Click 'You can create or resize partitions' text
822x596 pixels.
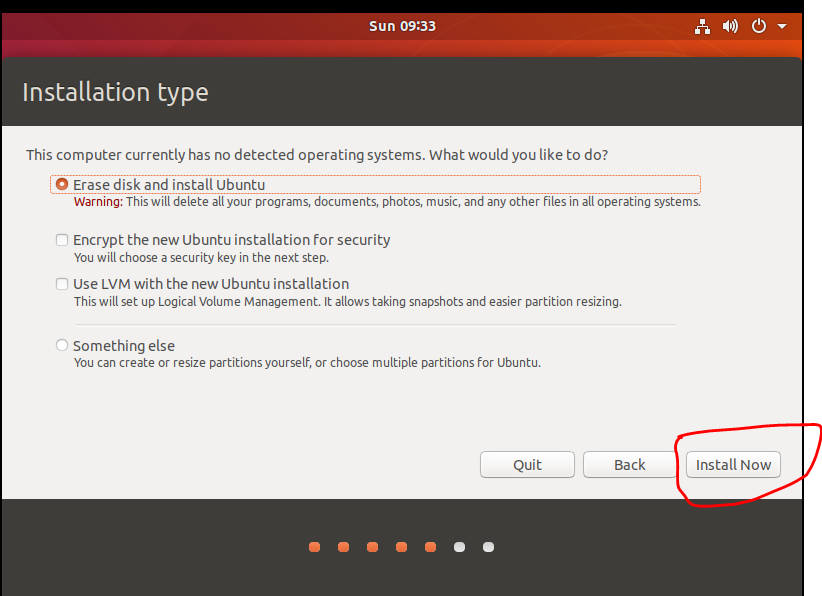pos(307,363)
